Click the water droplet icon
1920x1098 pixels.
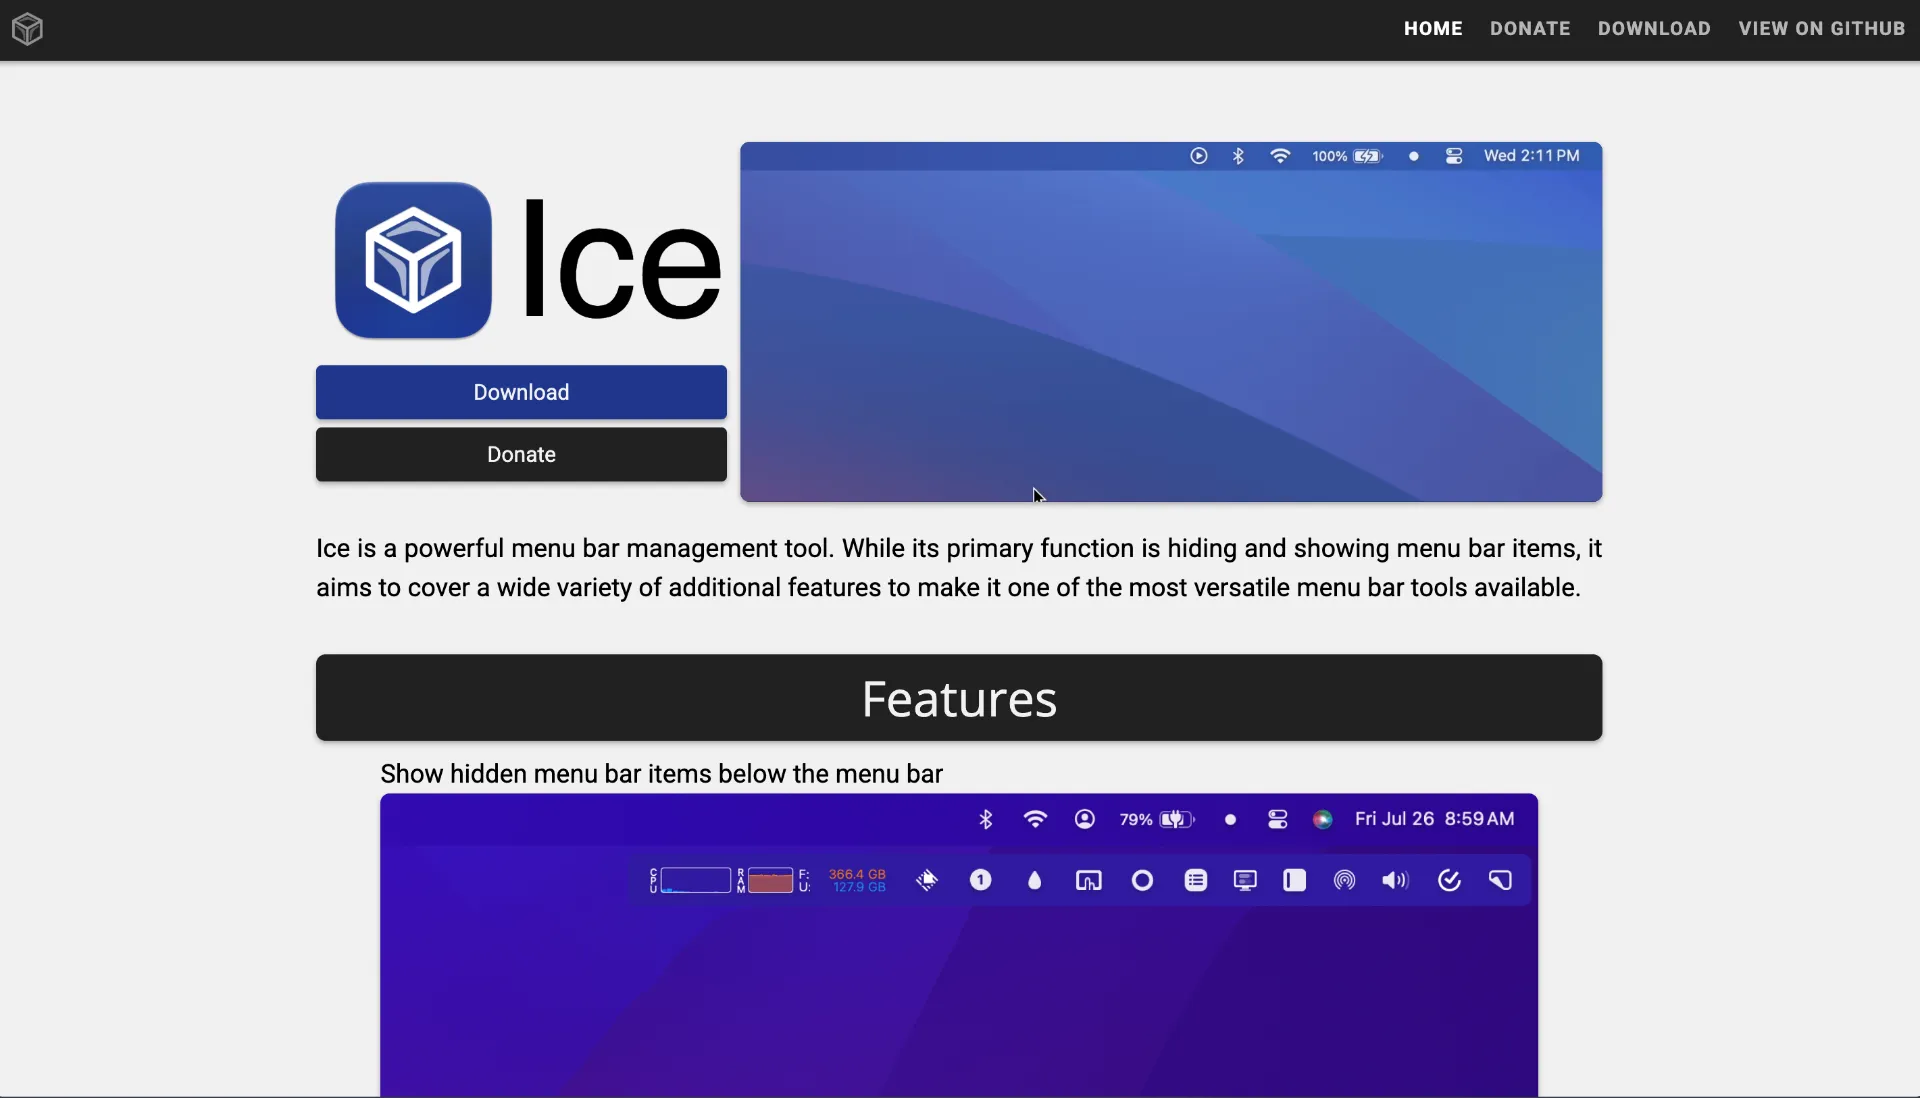pos(1035,880)
